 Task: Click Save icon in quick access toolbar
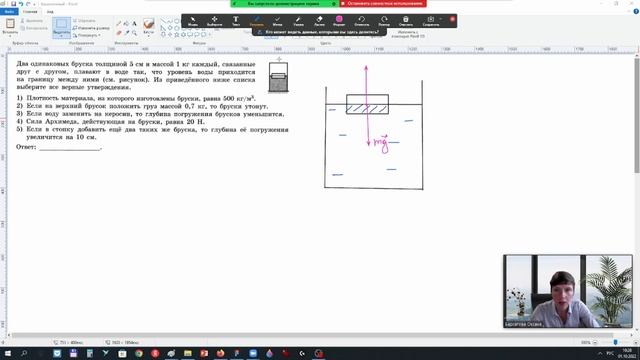13,4
